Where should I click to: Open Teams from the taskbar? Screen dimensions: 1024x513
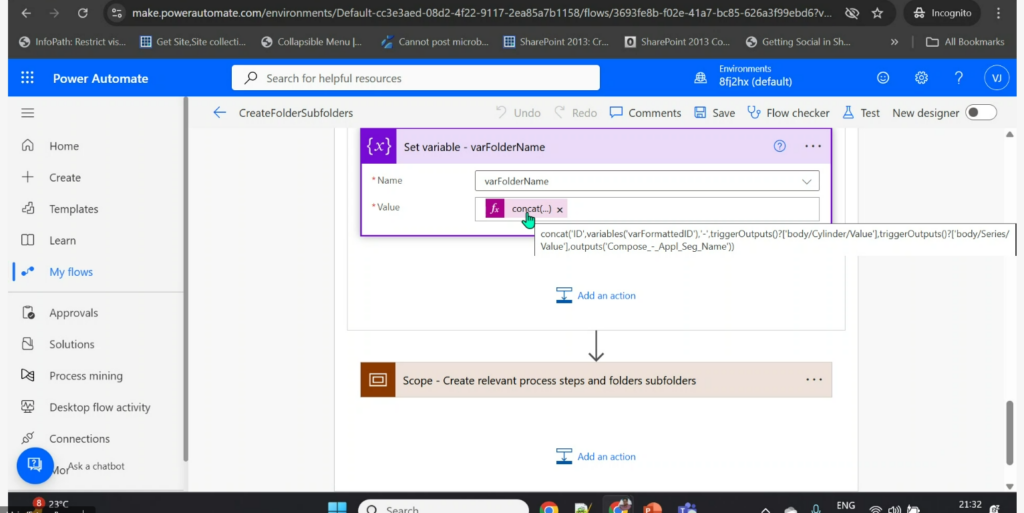686,508
